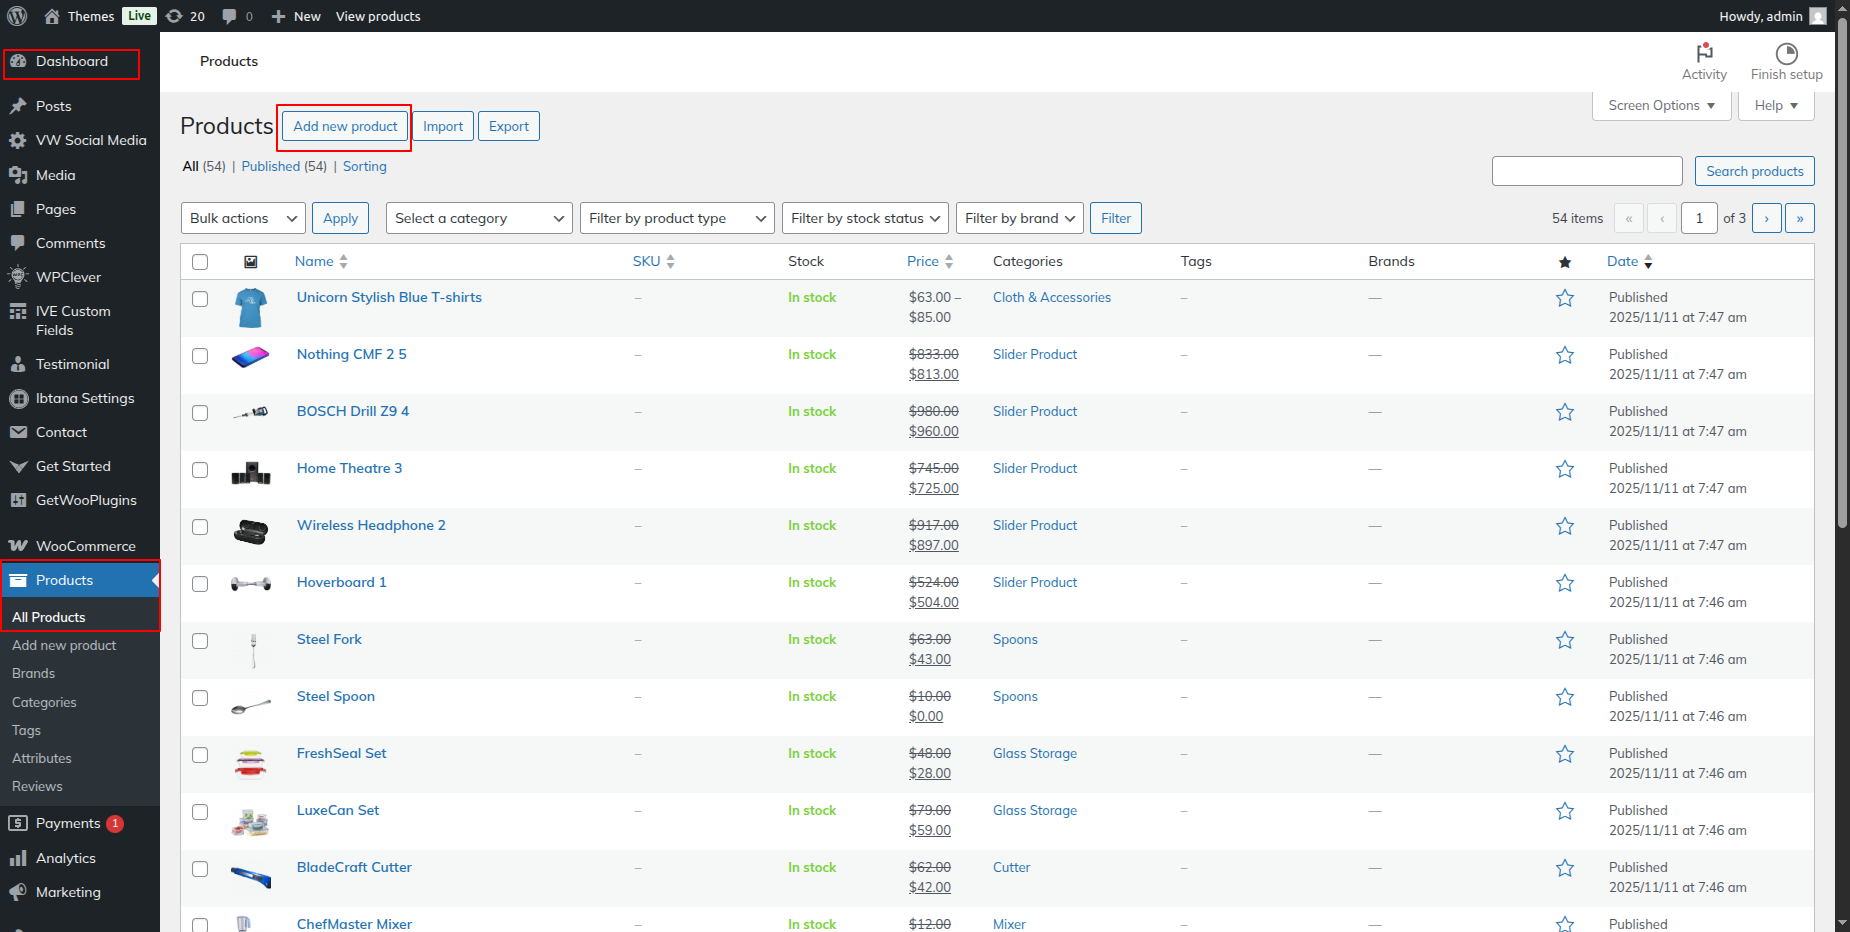
Task: Expand the Select a category dropdown
Action: click(x=479, y=218)
